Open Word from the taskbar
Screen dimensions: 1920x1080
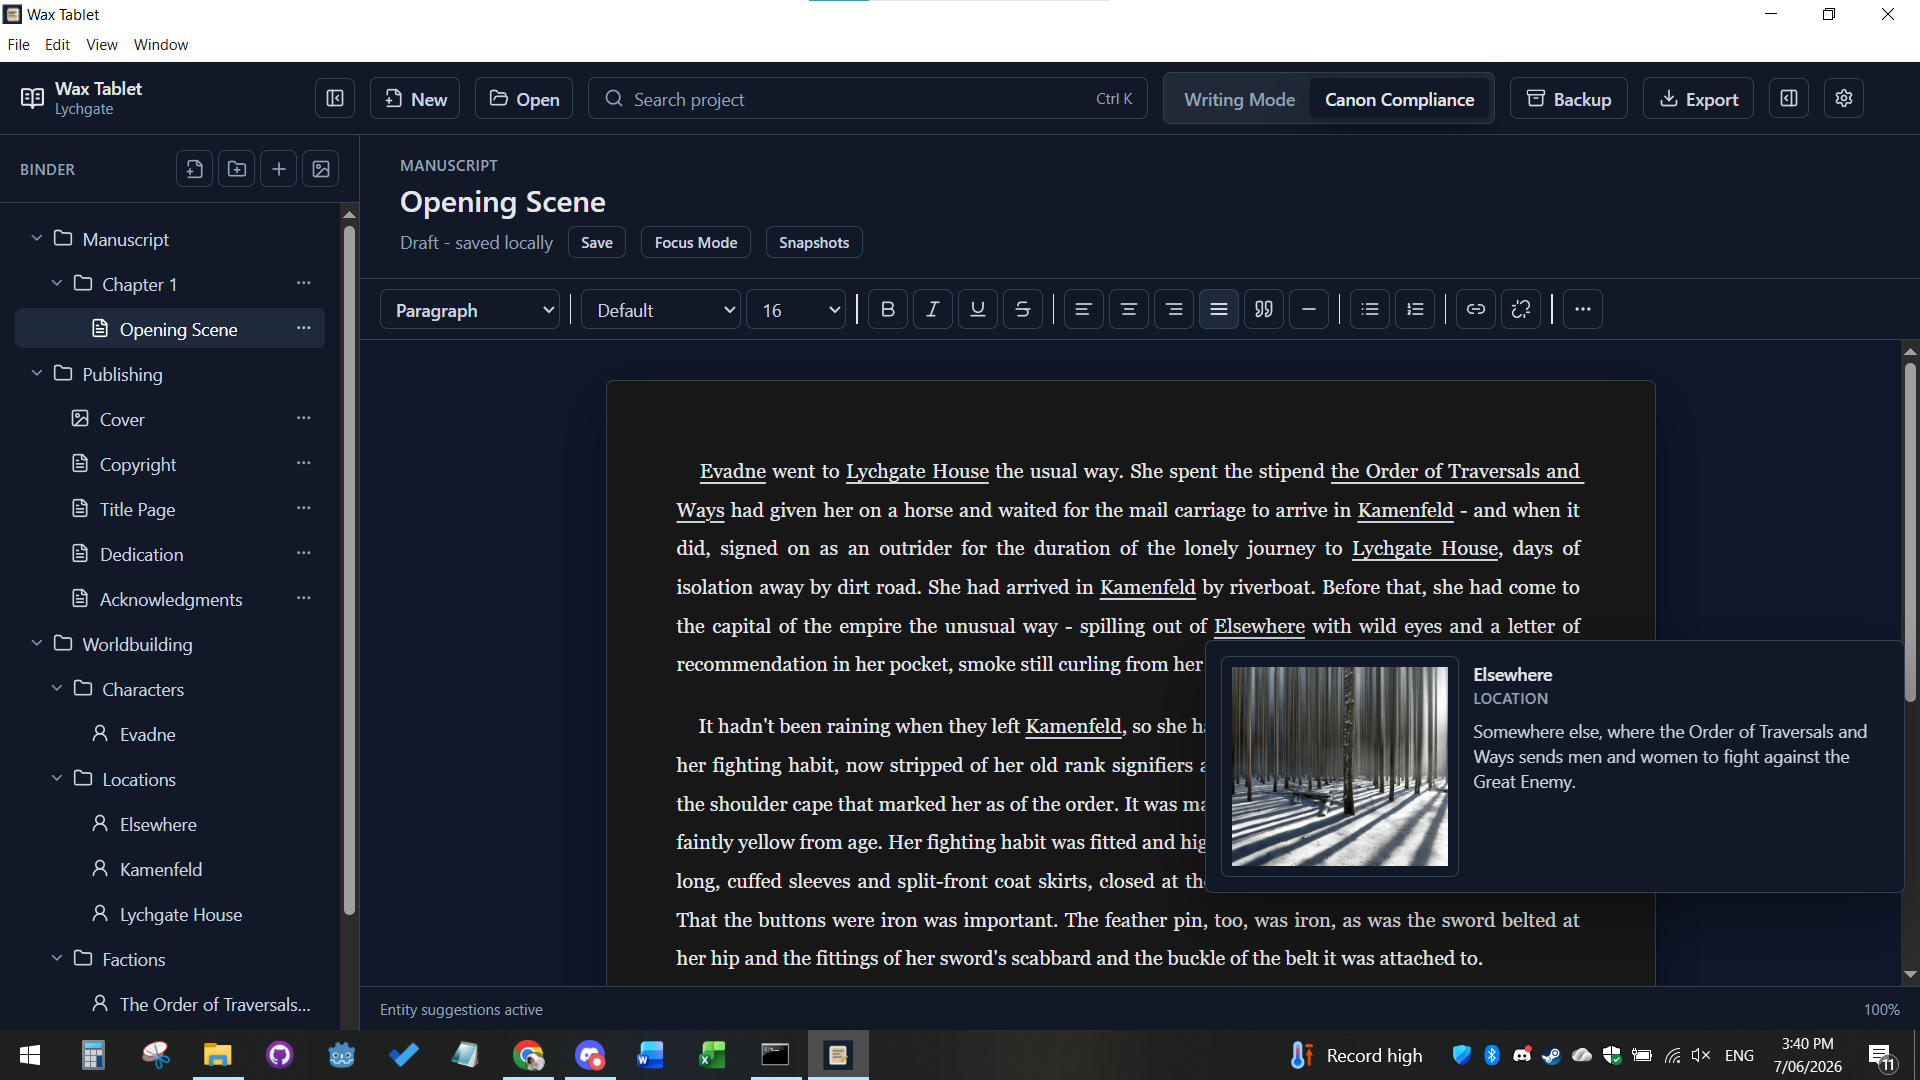pyautogui.click(x=650, y=1055)
